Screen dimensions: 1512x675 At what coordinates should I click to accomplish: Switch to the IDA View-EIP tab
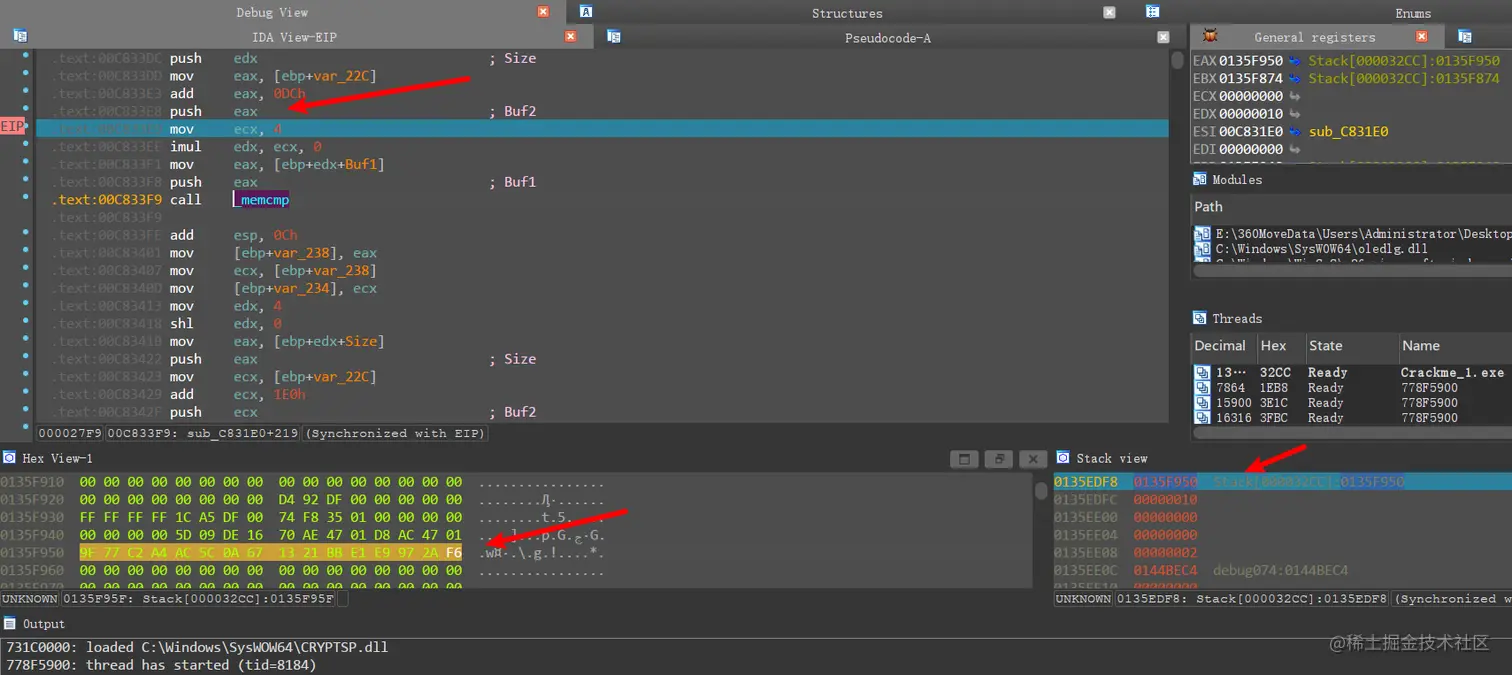pyautogui.click(x=294, y=37)
